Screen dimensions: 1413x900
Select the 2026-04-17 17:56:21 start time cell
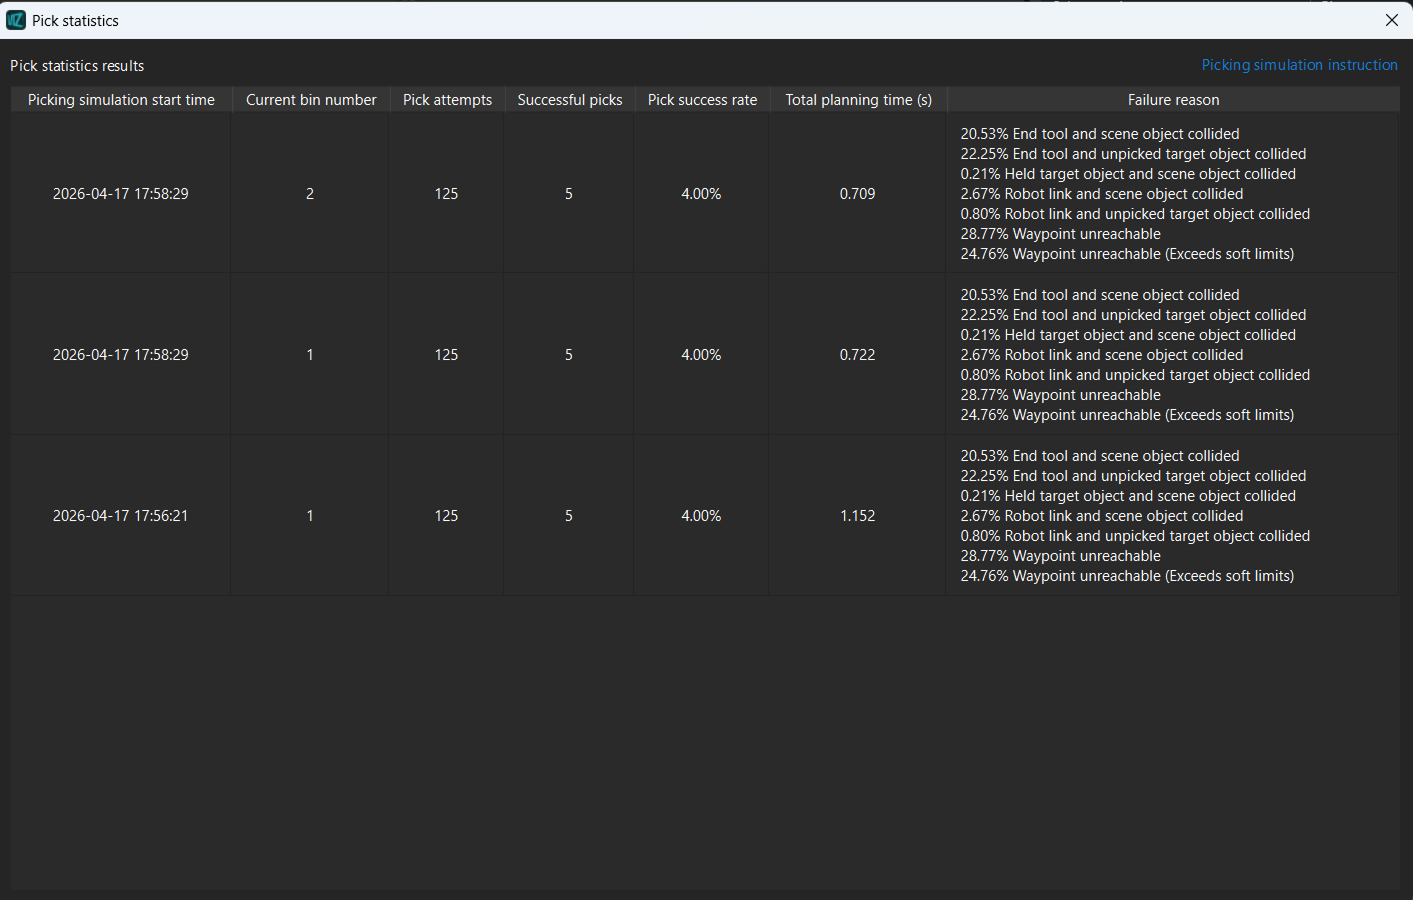pyautogui.click(x=120, y=516)
